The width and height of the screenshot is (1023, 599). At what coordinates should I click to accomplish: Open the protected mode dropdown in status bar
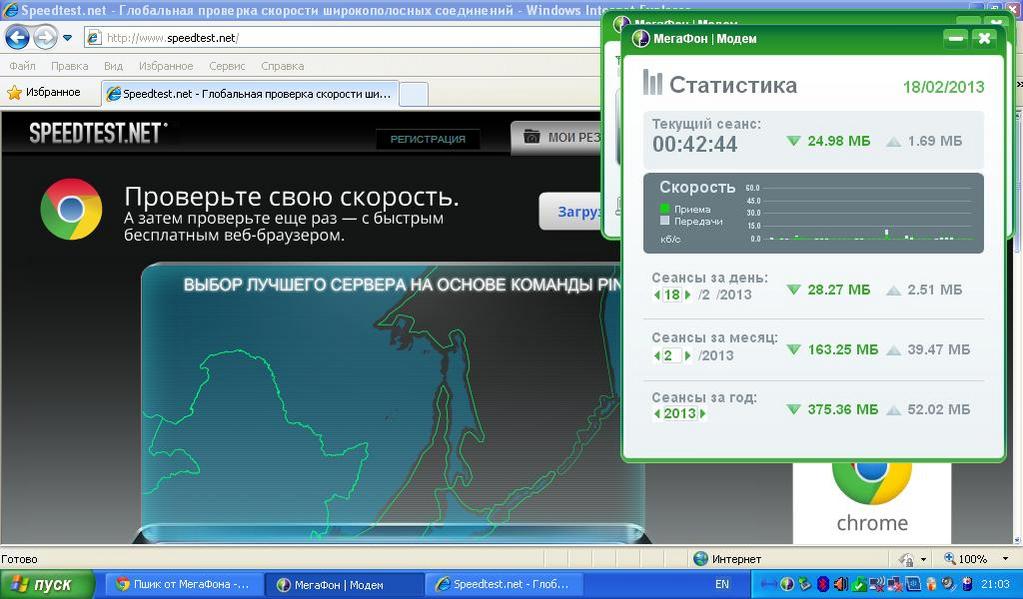coord(923,559)
